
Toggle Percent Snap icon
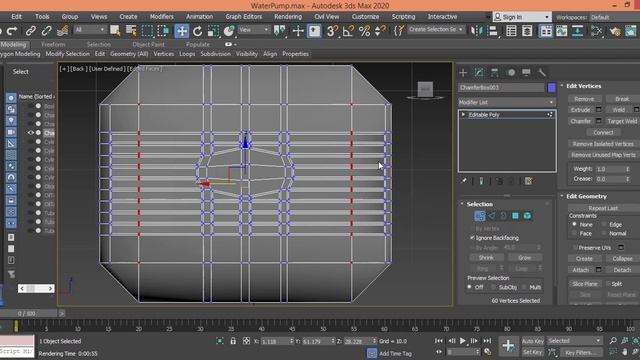tap(364, 31)
